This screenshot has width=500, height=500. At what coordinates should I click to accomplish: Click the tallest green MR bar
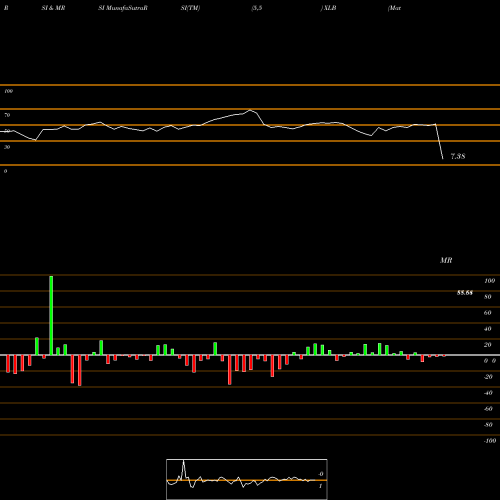[51, 315]
